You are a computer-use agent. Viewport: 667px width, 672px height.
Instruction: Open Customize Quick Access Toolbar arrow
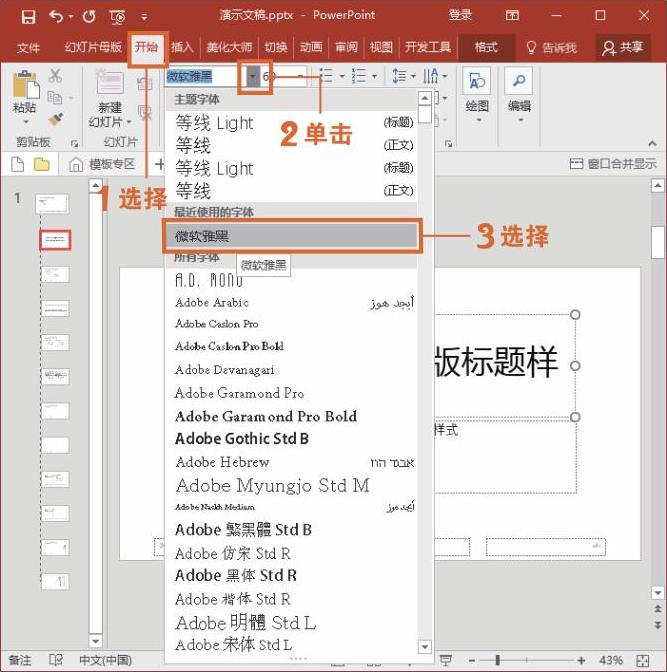[144, 17]
